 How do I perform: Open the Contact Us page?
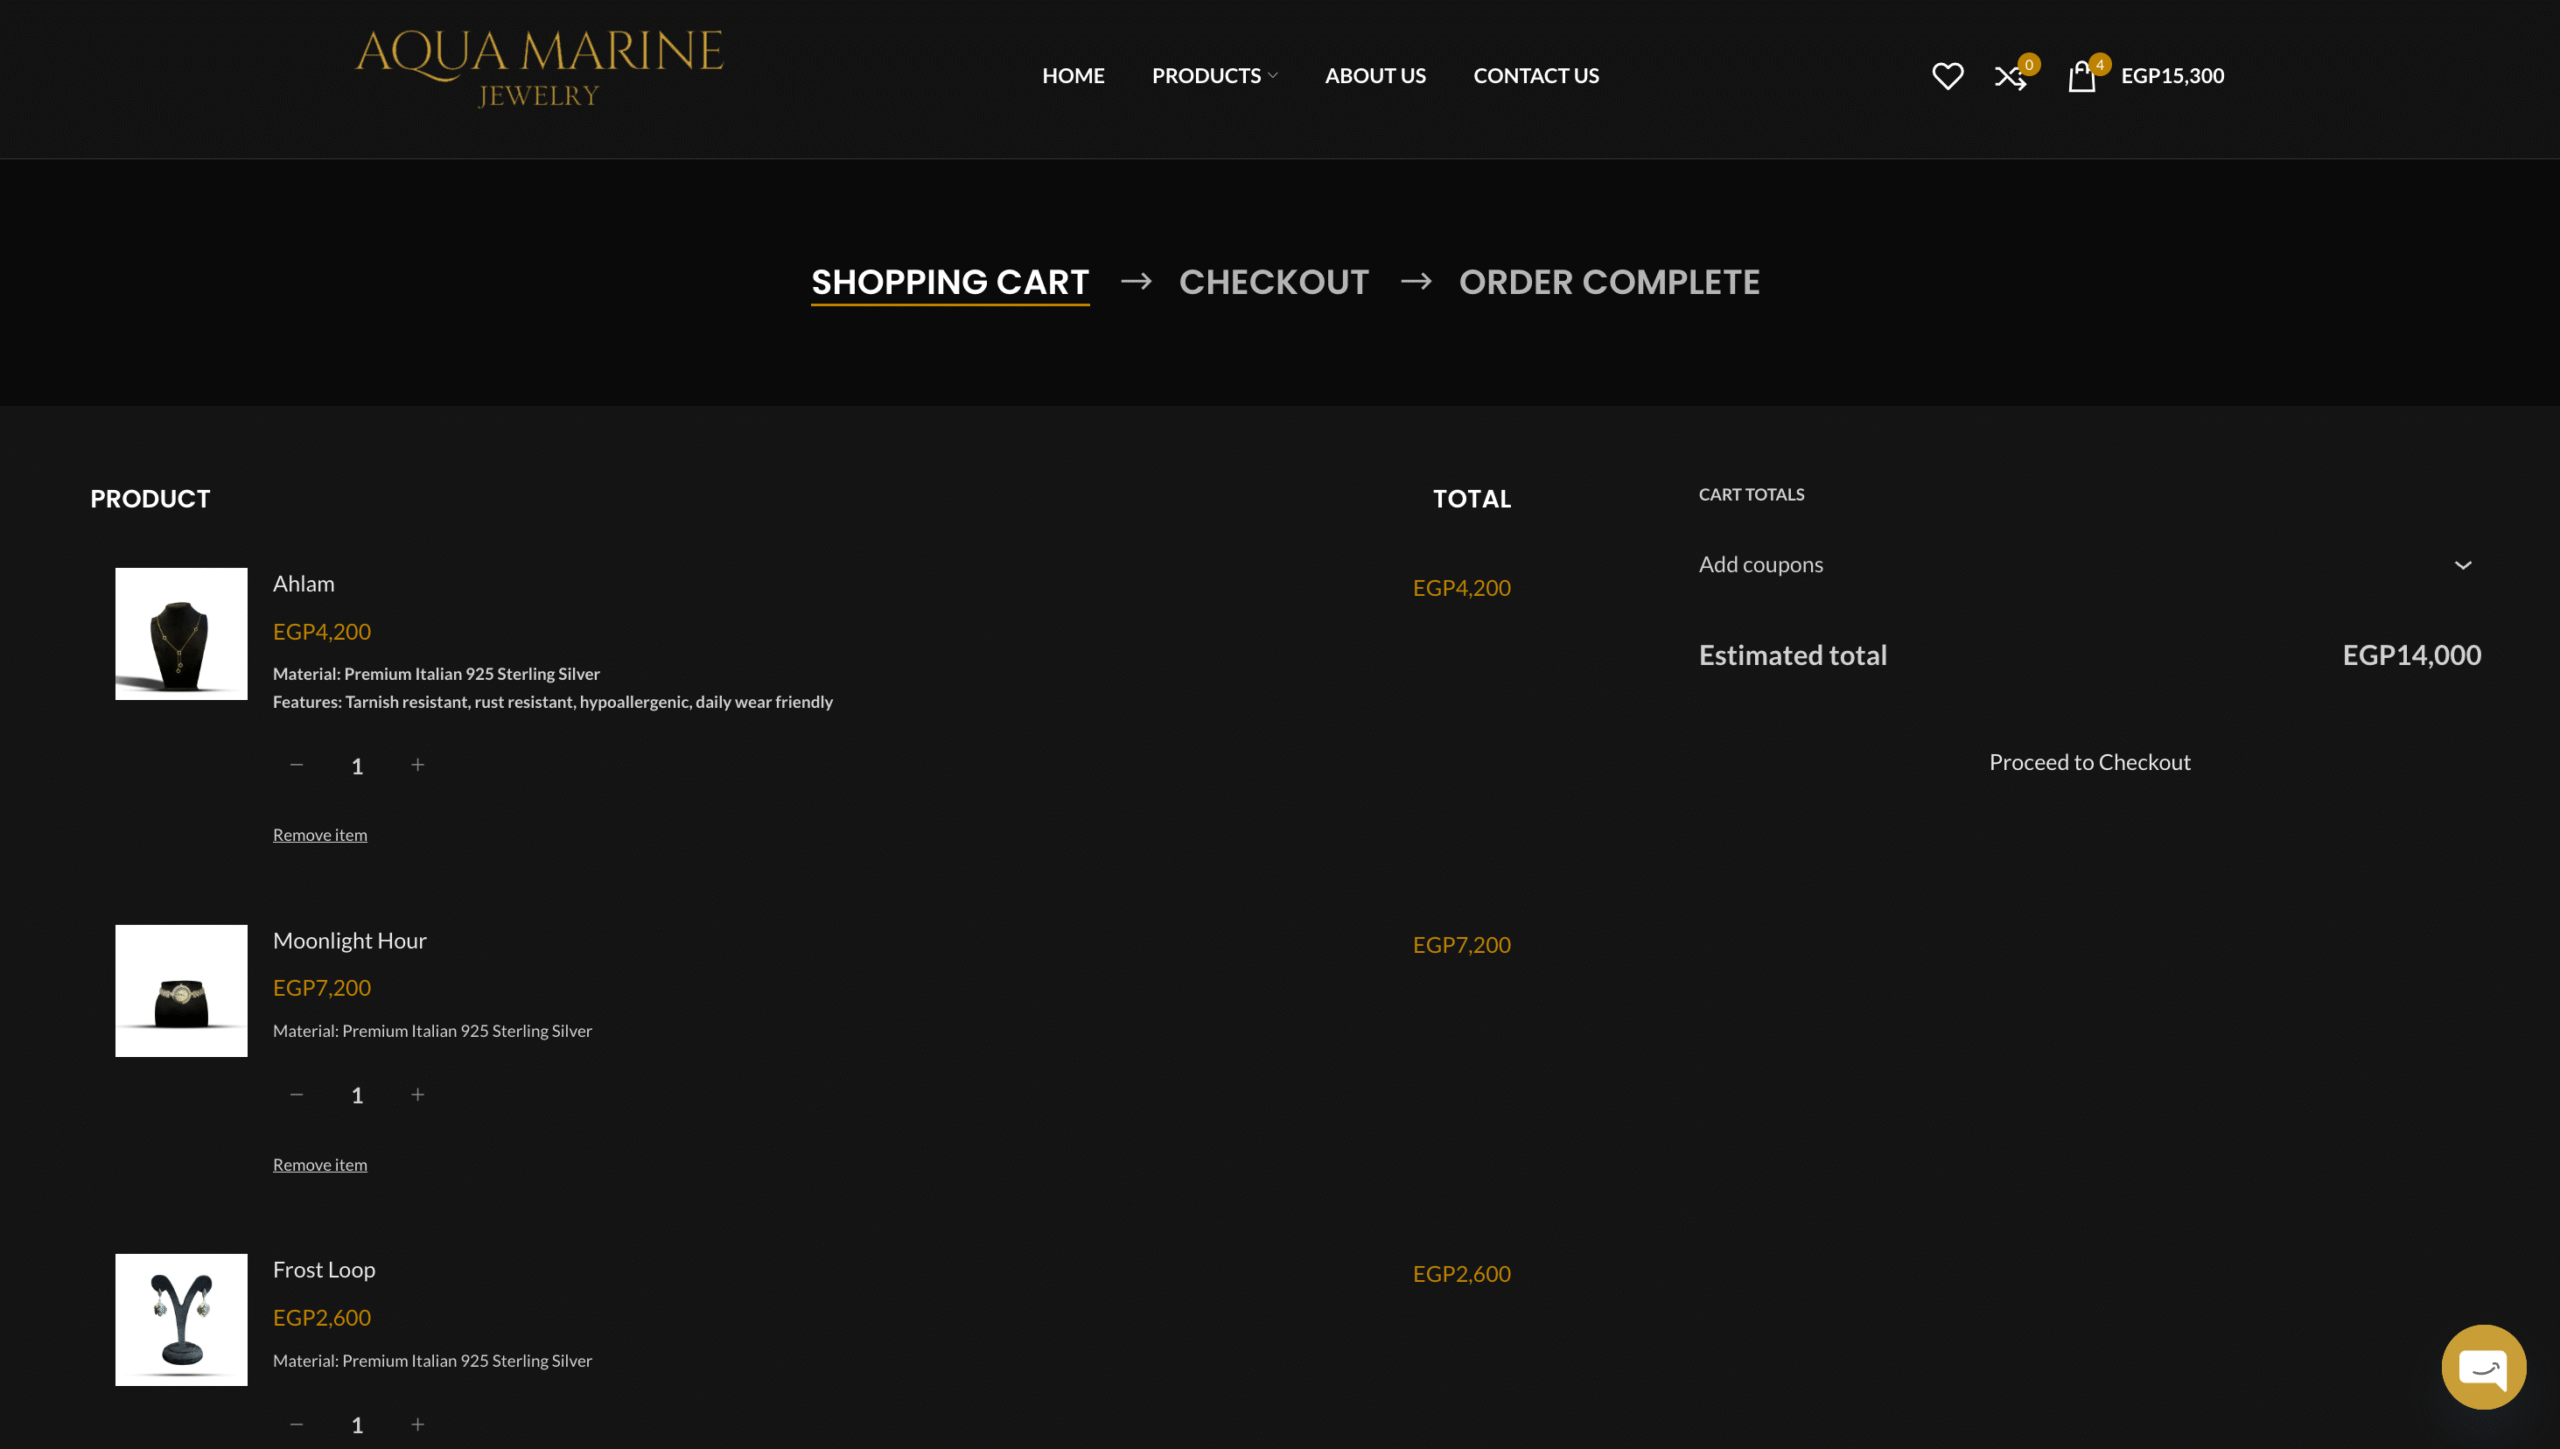pos(1536,76)
